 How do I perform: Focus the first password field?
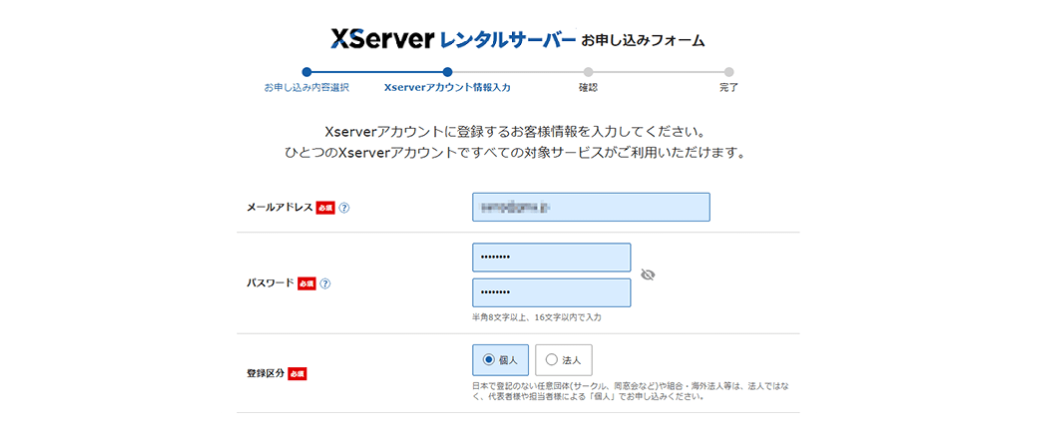pyautogui.click(x=552, y=257)
